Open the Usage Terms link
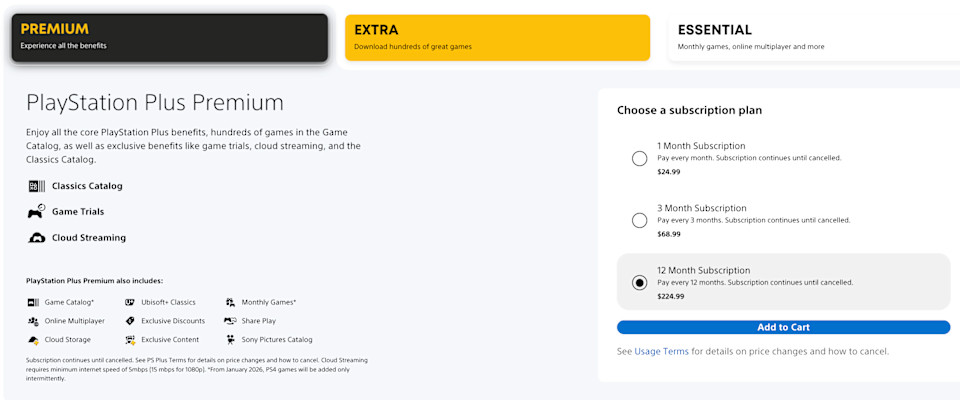This screenshot has height=400, width=960. tap(661, 352)
